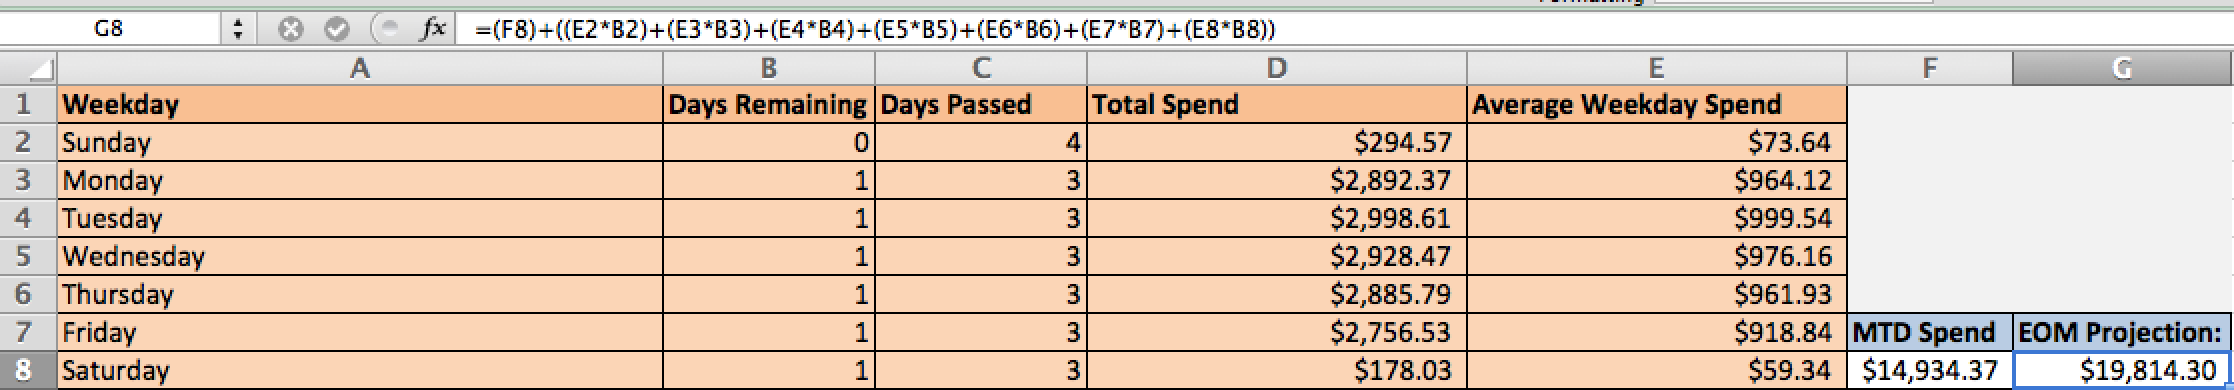Screen dimensions: 2234x390
Task: Open the fx function builder
Action: click(x=433, y=30)
